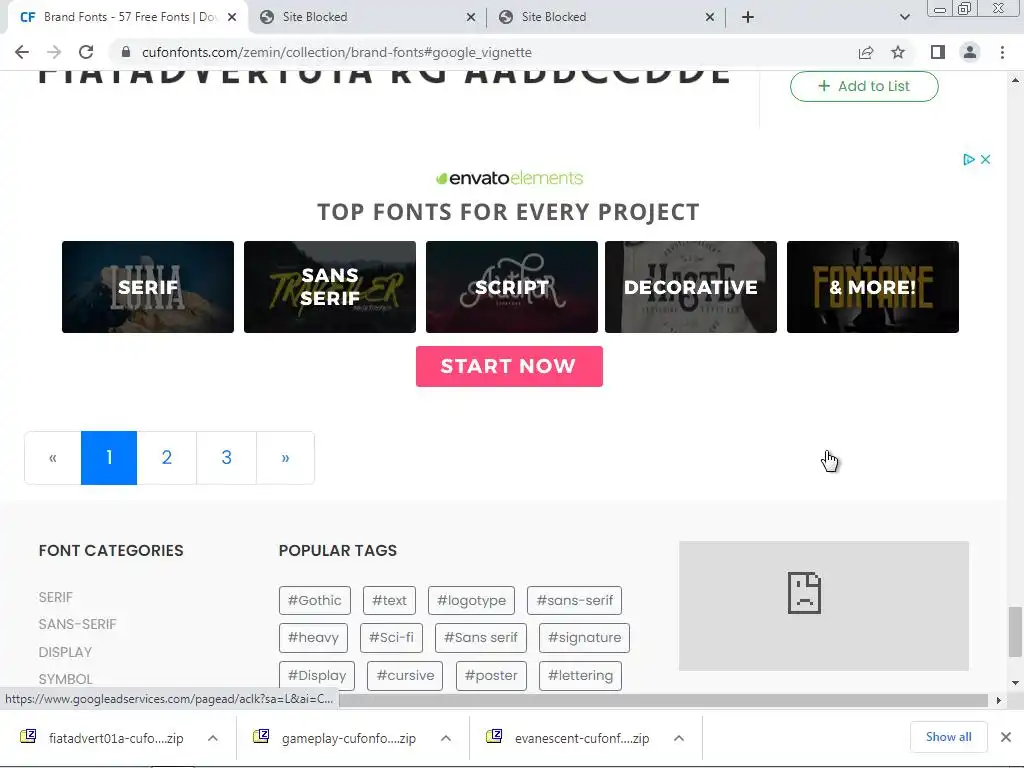Open a new browser tab
The width and height of the screenshot is (1024, 768).
748,17
